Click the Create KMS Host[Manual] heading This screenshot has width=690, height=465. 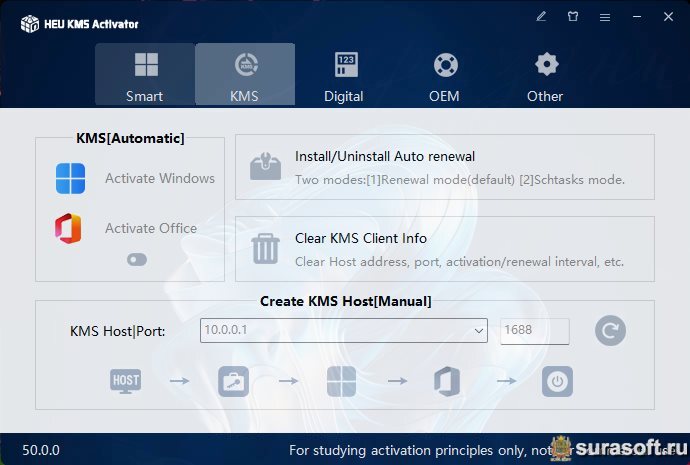(346, 301)
